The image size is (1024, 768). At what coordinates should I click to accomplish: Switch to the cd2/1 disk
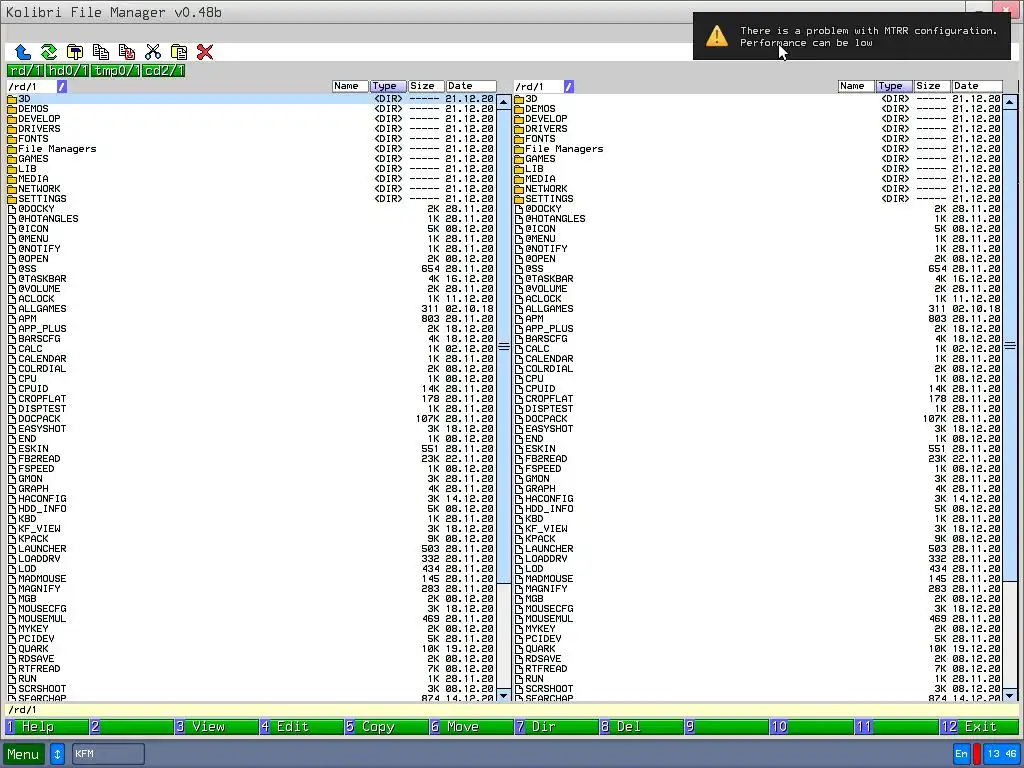coord(163,70)
